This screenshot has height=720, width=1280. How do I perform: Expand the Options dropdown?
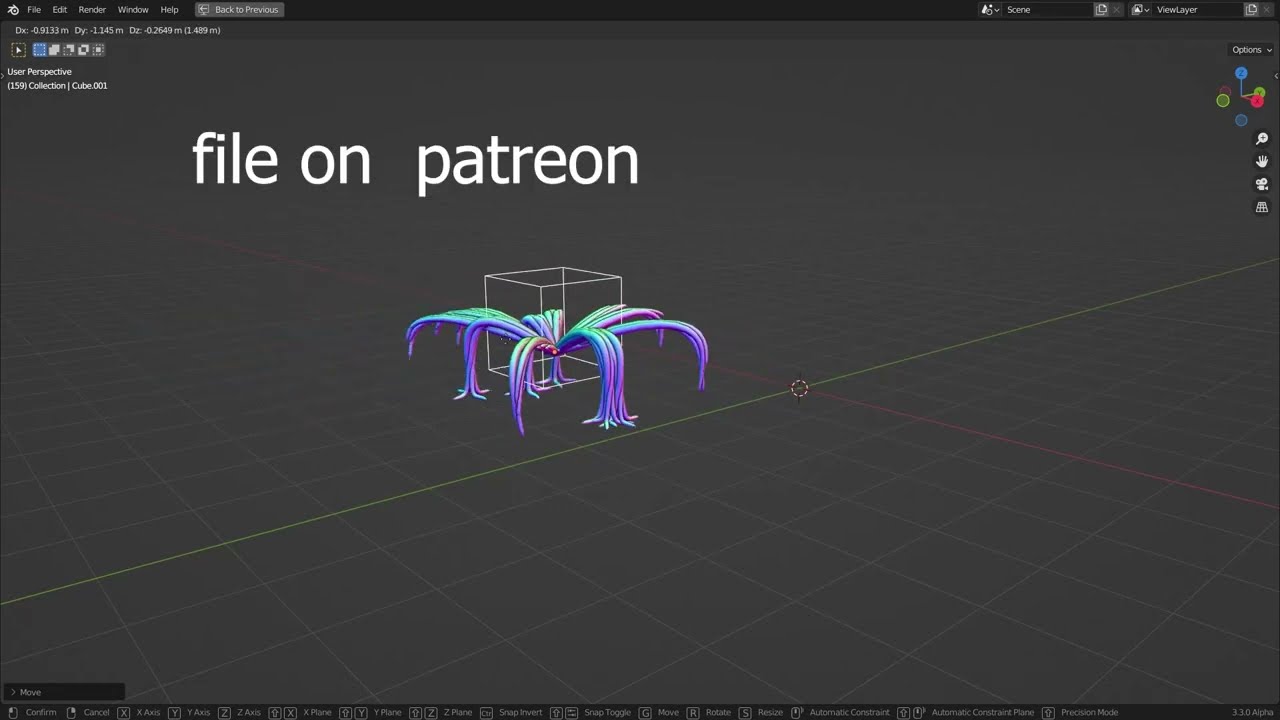[1252, 50]
